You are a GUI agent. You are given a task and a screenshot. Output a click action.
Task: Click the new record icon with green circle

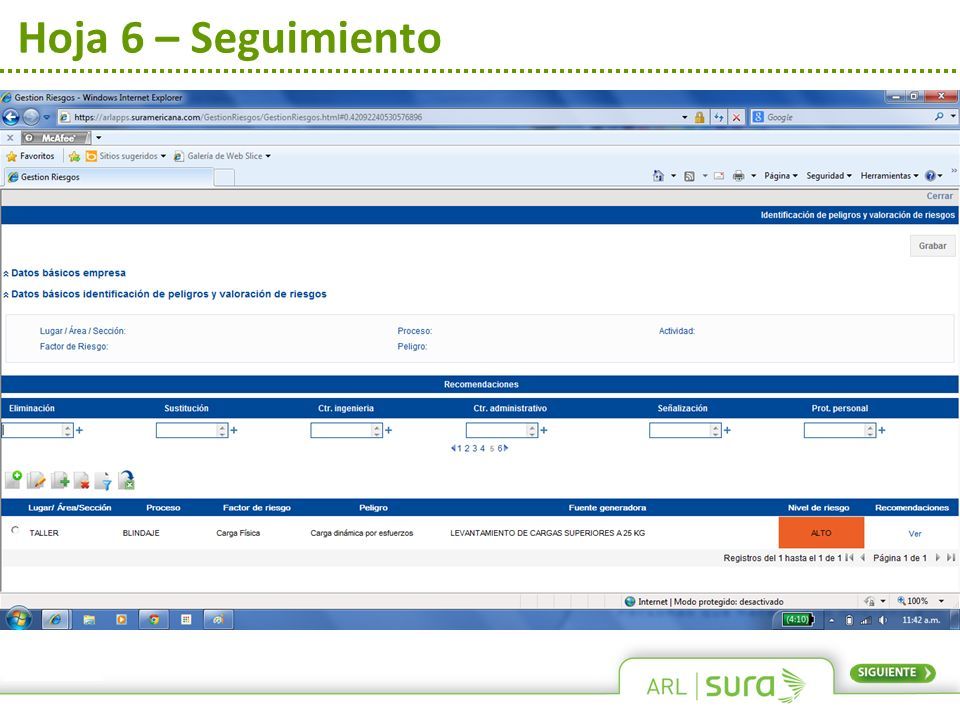[13, 480]
